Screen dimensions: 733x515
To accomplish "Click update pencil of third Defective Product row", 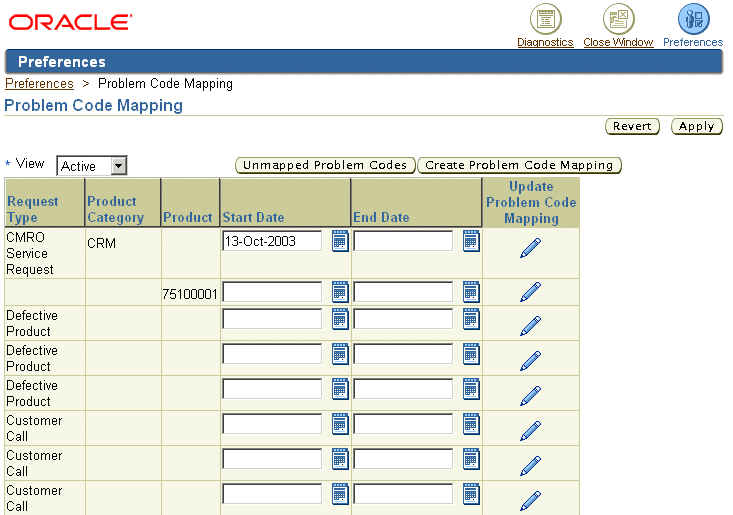I will 531,396.
